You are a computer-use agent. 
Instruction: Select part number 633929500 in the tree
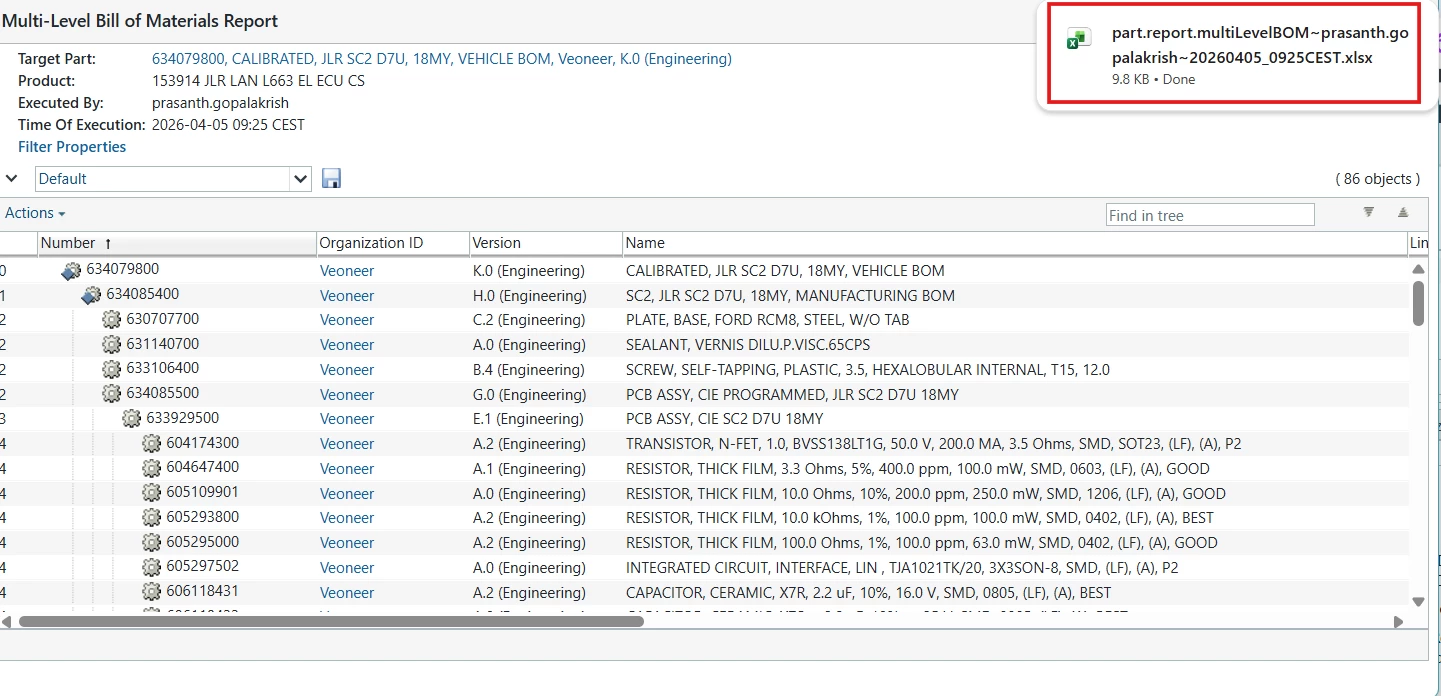click(x=183, y=418)
